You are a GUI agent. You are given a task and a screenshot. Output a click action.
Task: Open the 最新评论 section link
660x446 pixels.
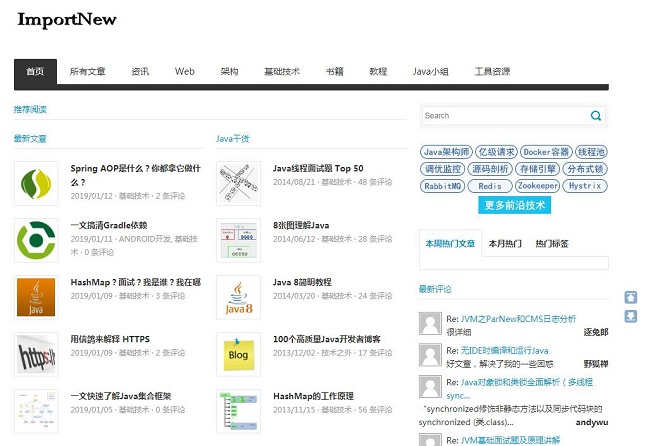[x=435, y=289]
